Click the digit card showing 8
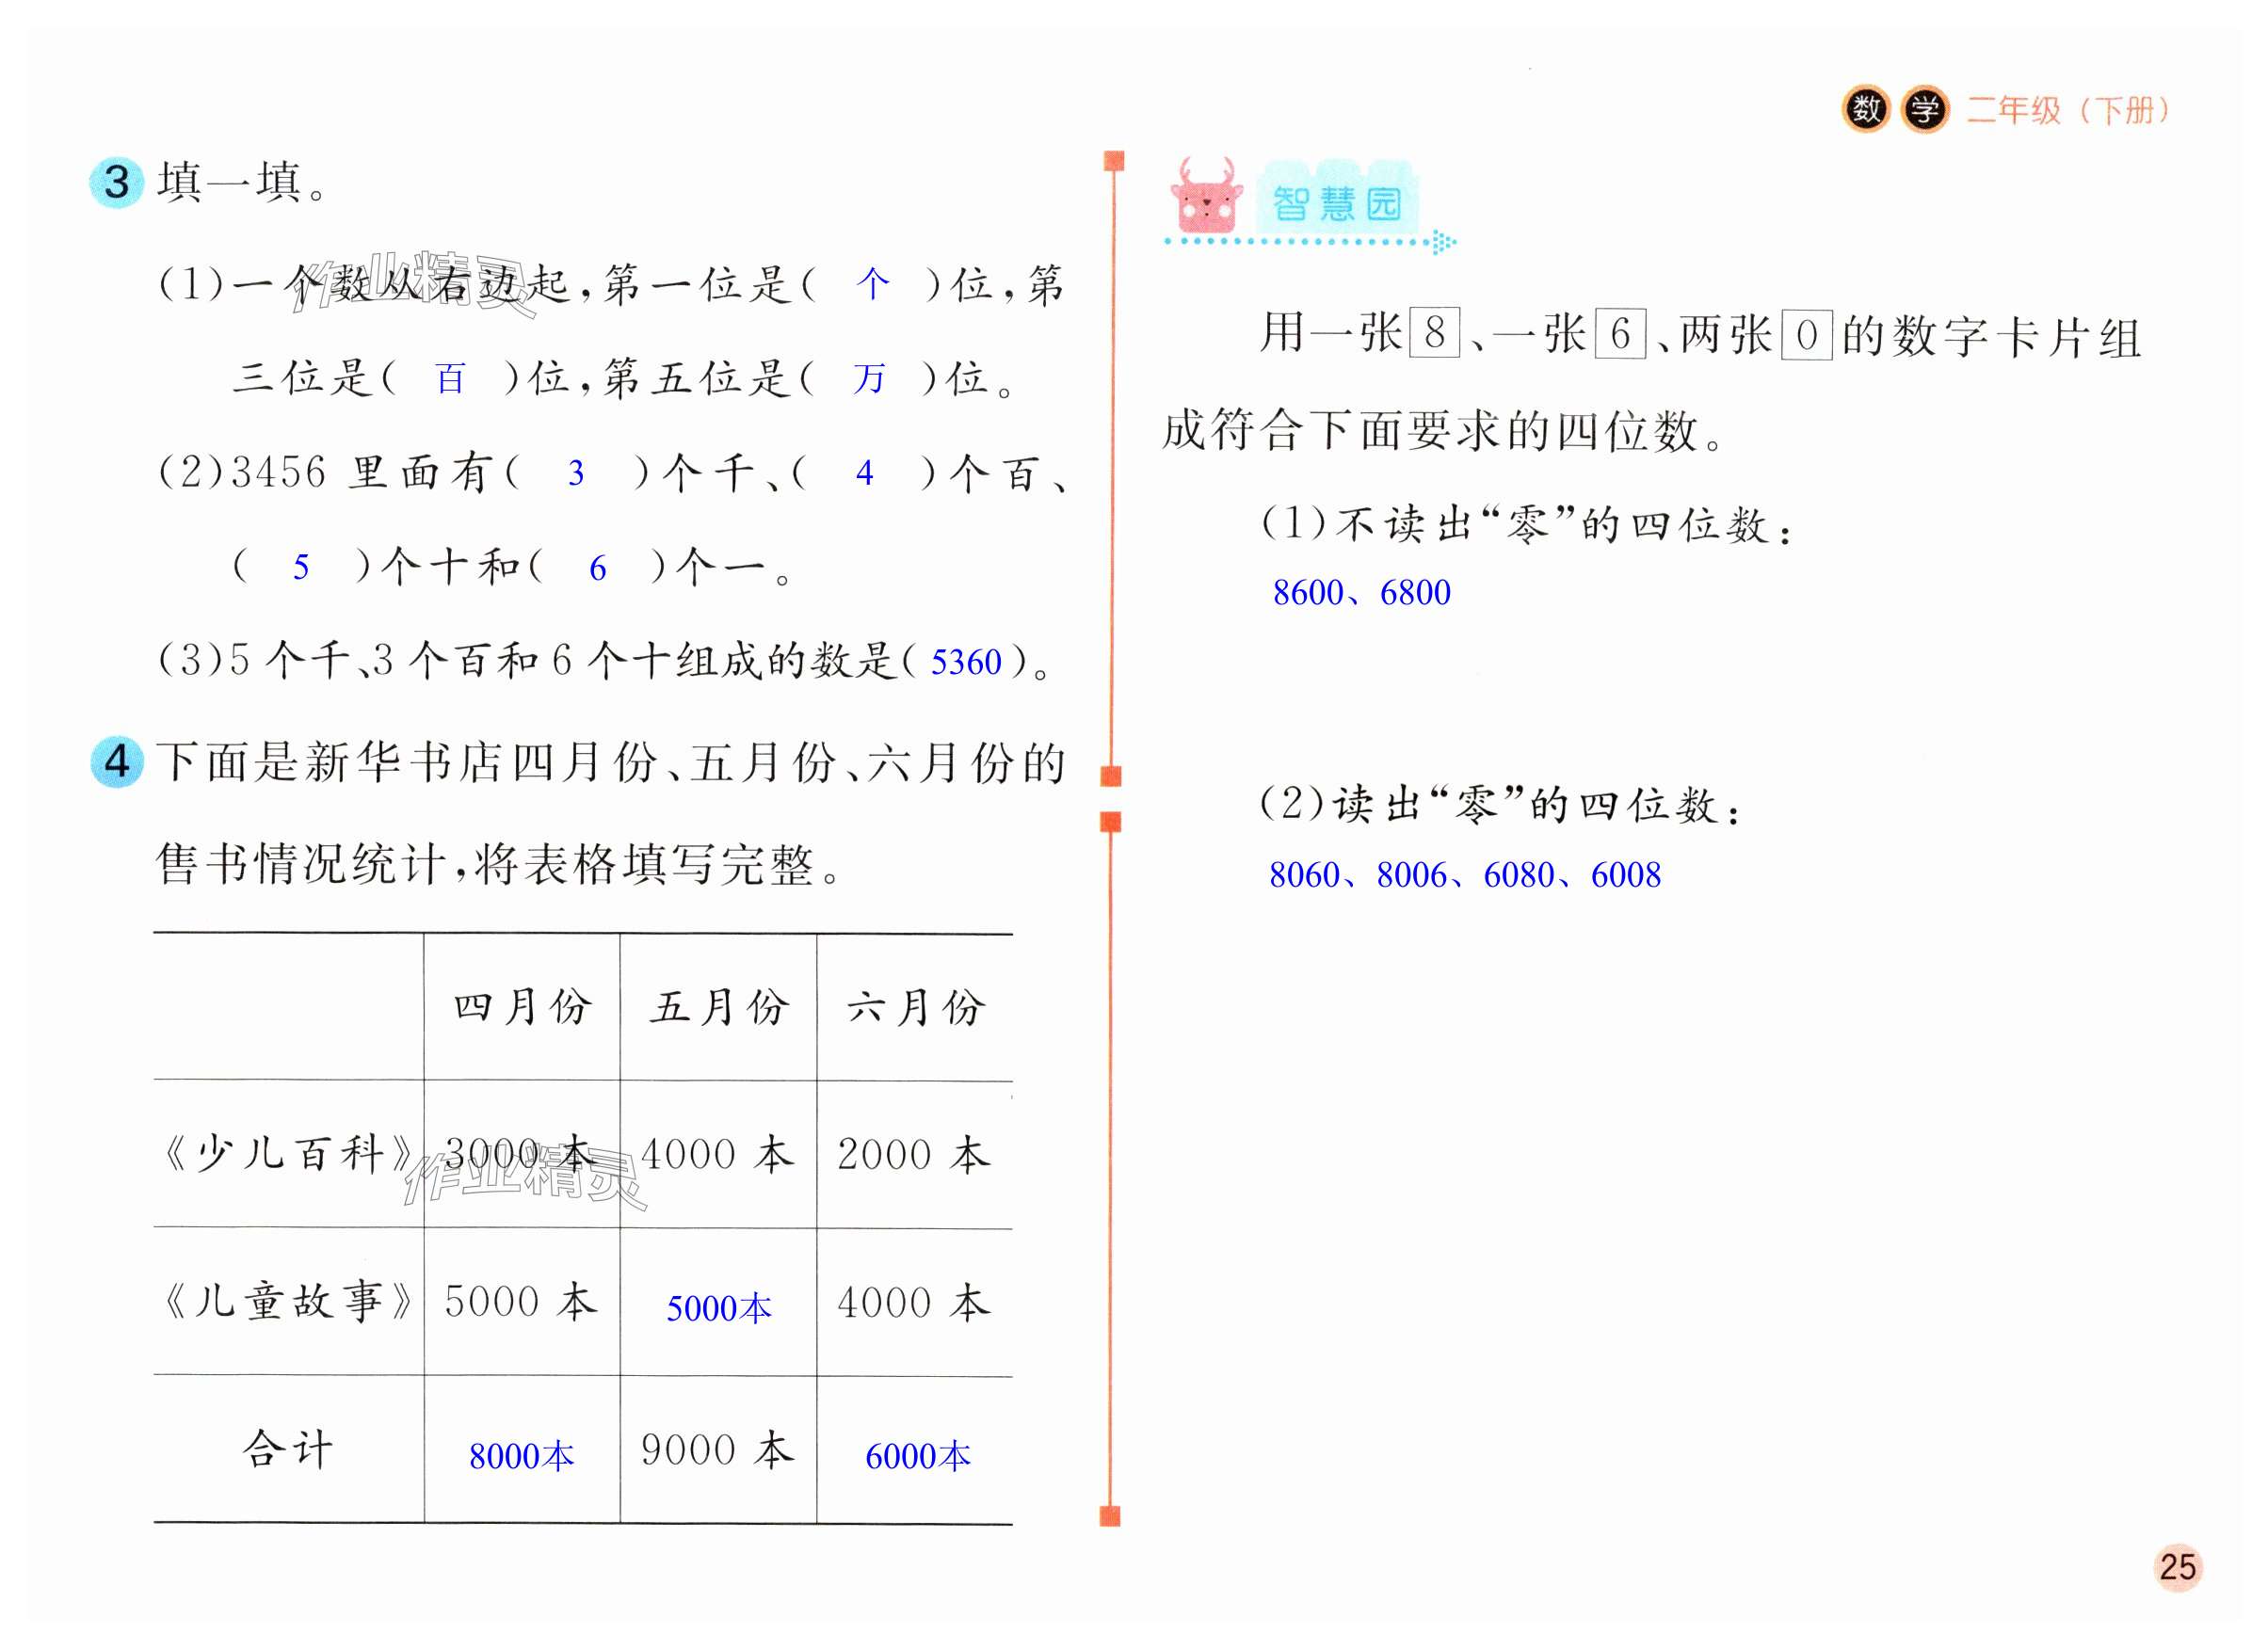The height and width of the screenshot is (1649, 2268). click(1434, 333)
